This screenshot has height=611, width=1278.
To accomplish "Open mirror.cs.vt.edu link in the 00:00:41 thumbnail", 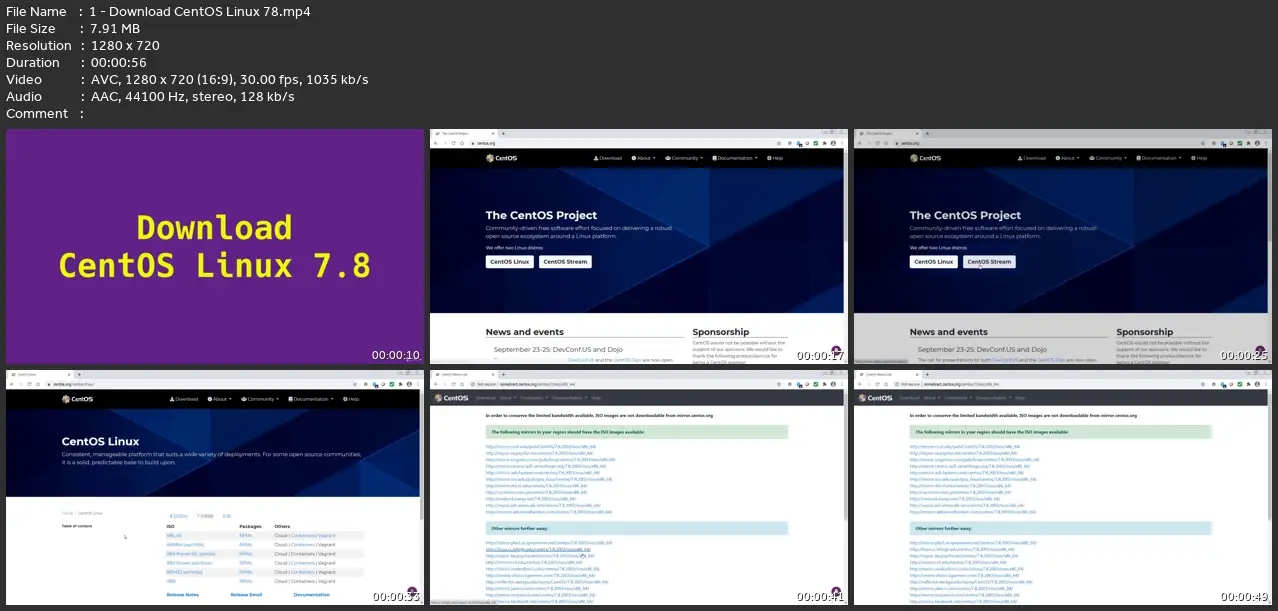I will click(541, 446).
